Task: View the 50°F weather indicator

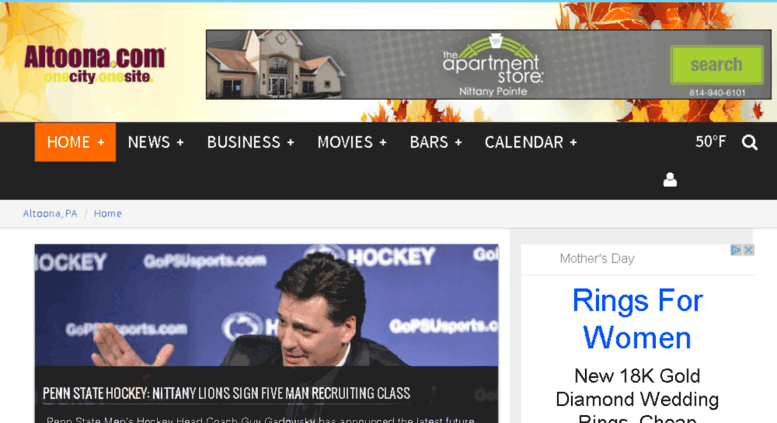Action: click(710, 142)
